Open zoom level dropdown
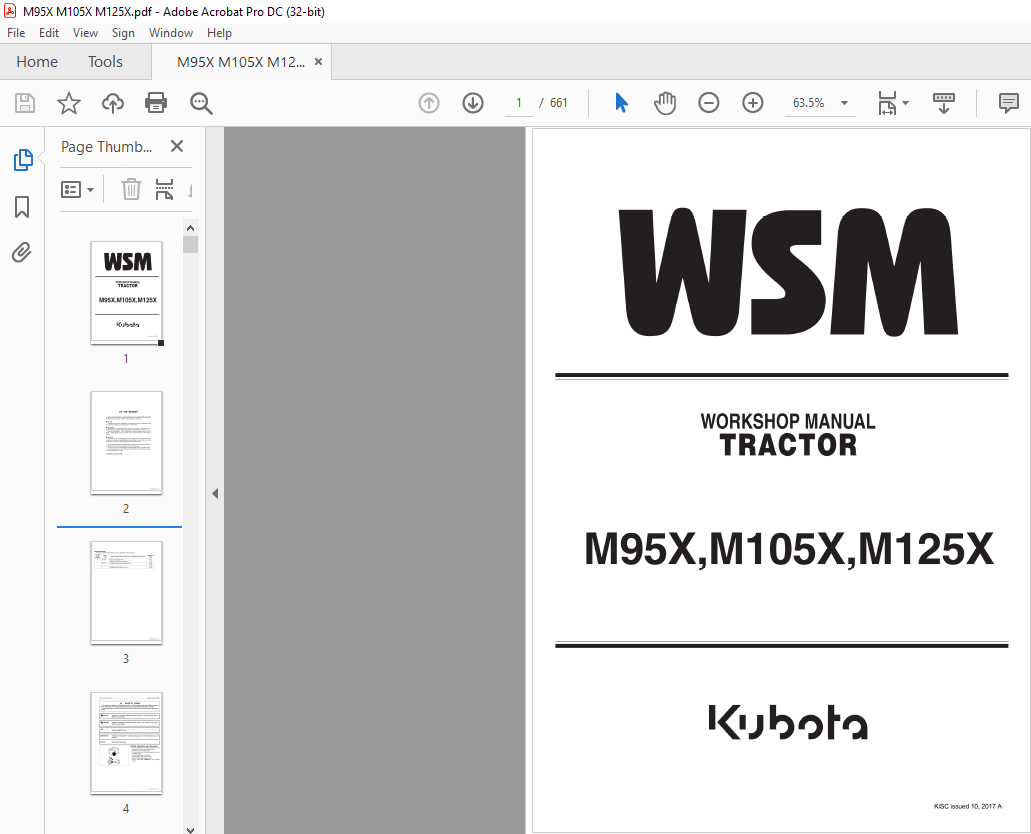The width and height of the screenshot is (1031, 834). coord(844,103)
